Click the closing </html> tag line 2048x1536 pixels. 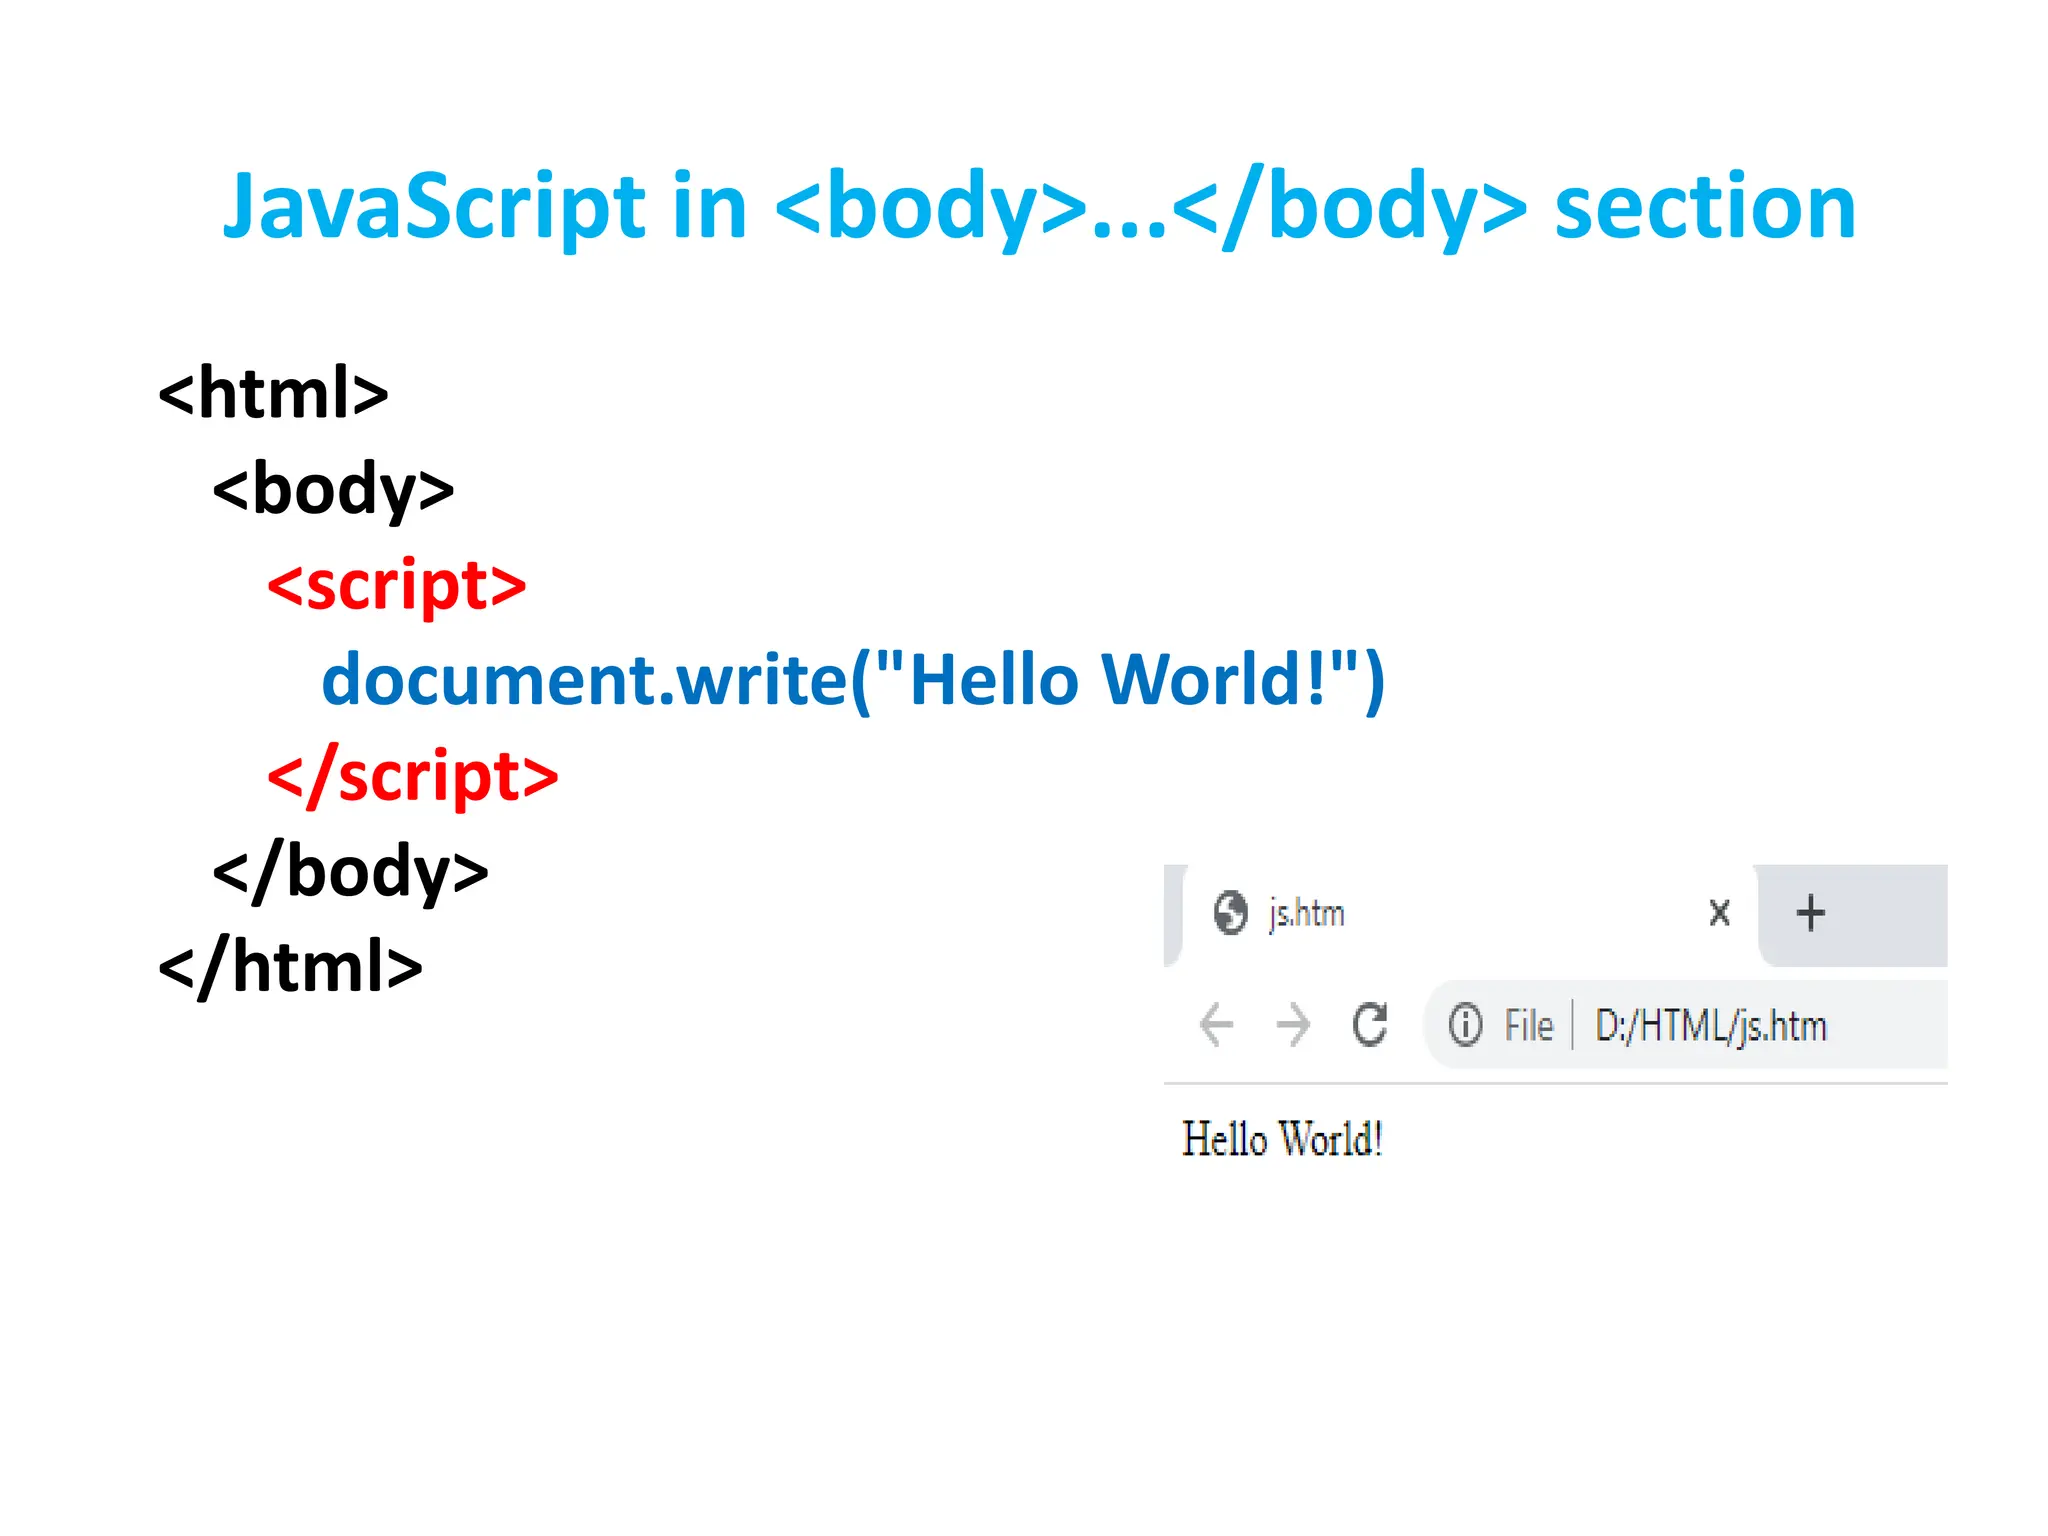[x=290, y=967]
